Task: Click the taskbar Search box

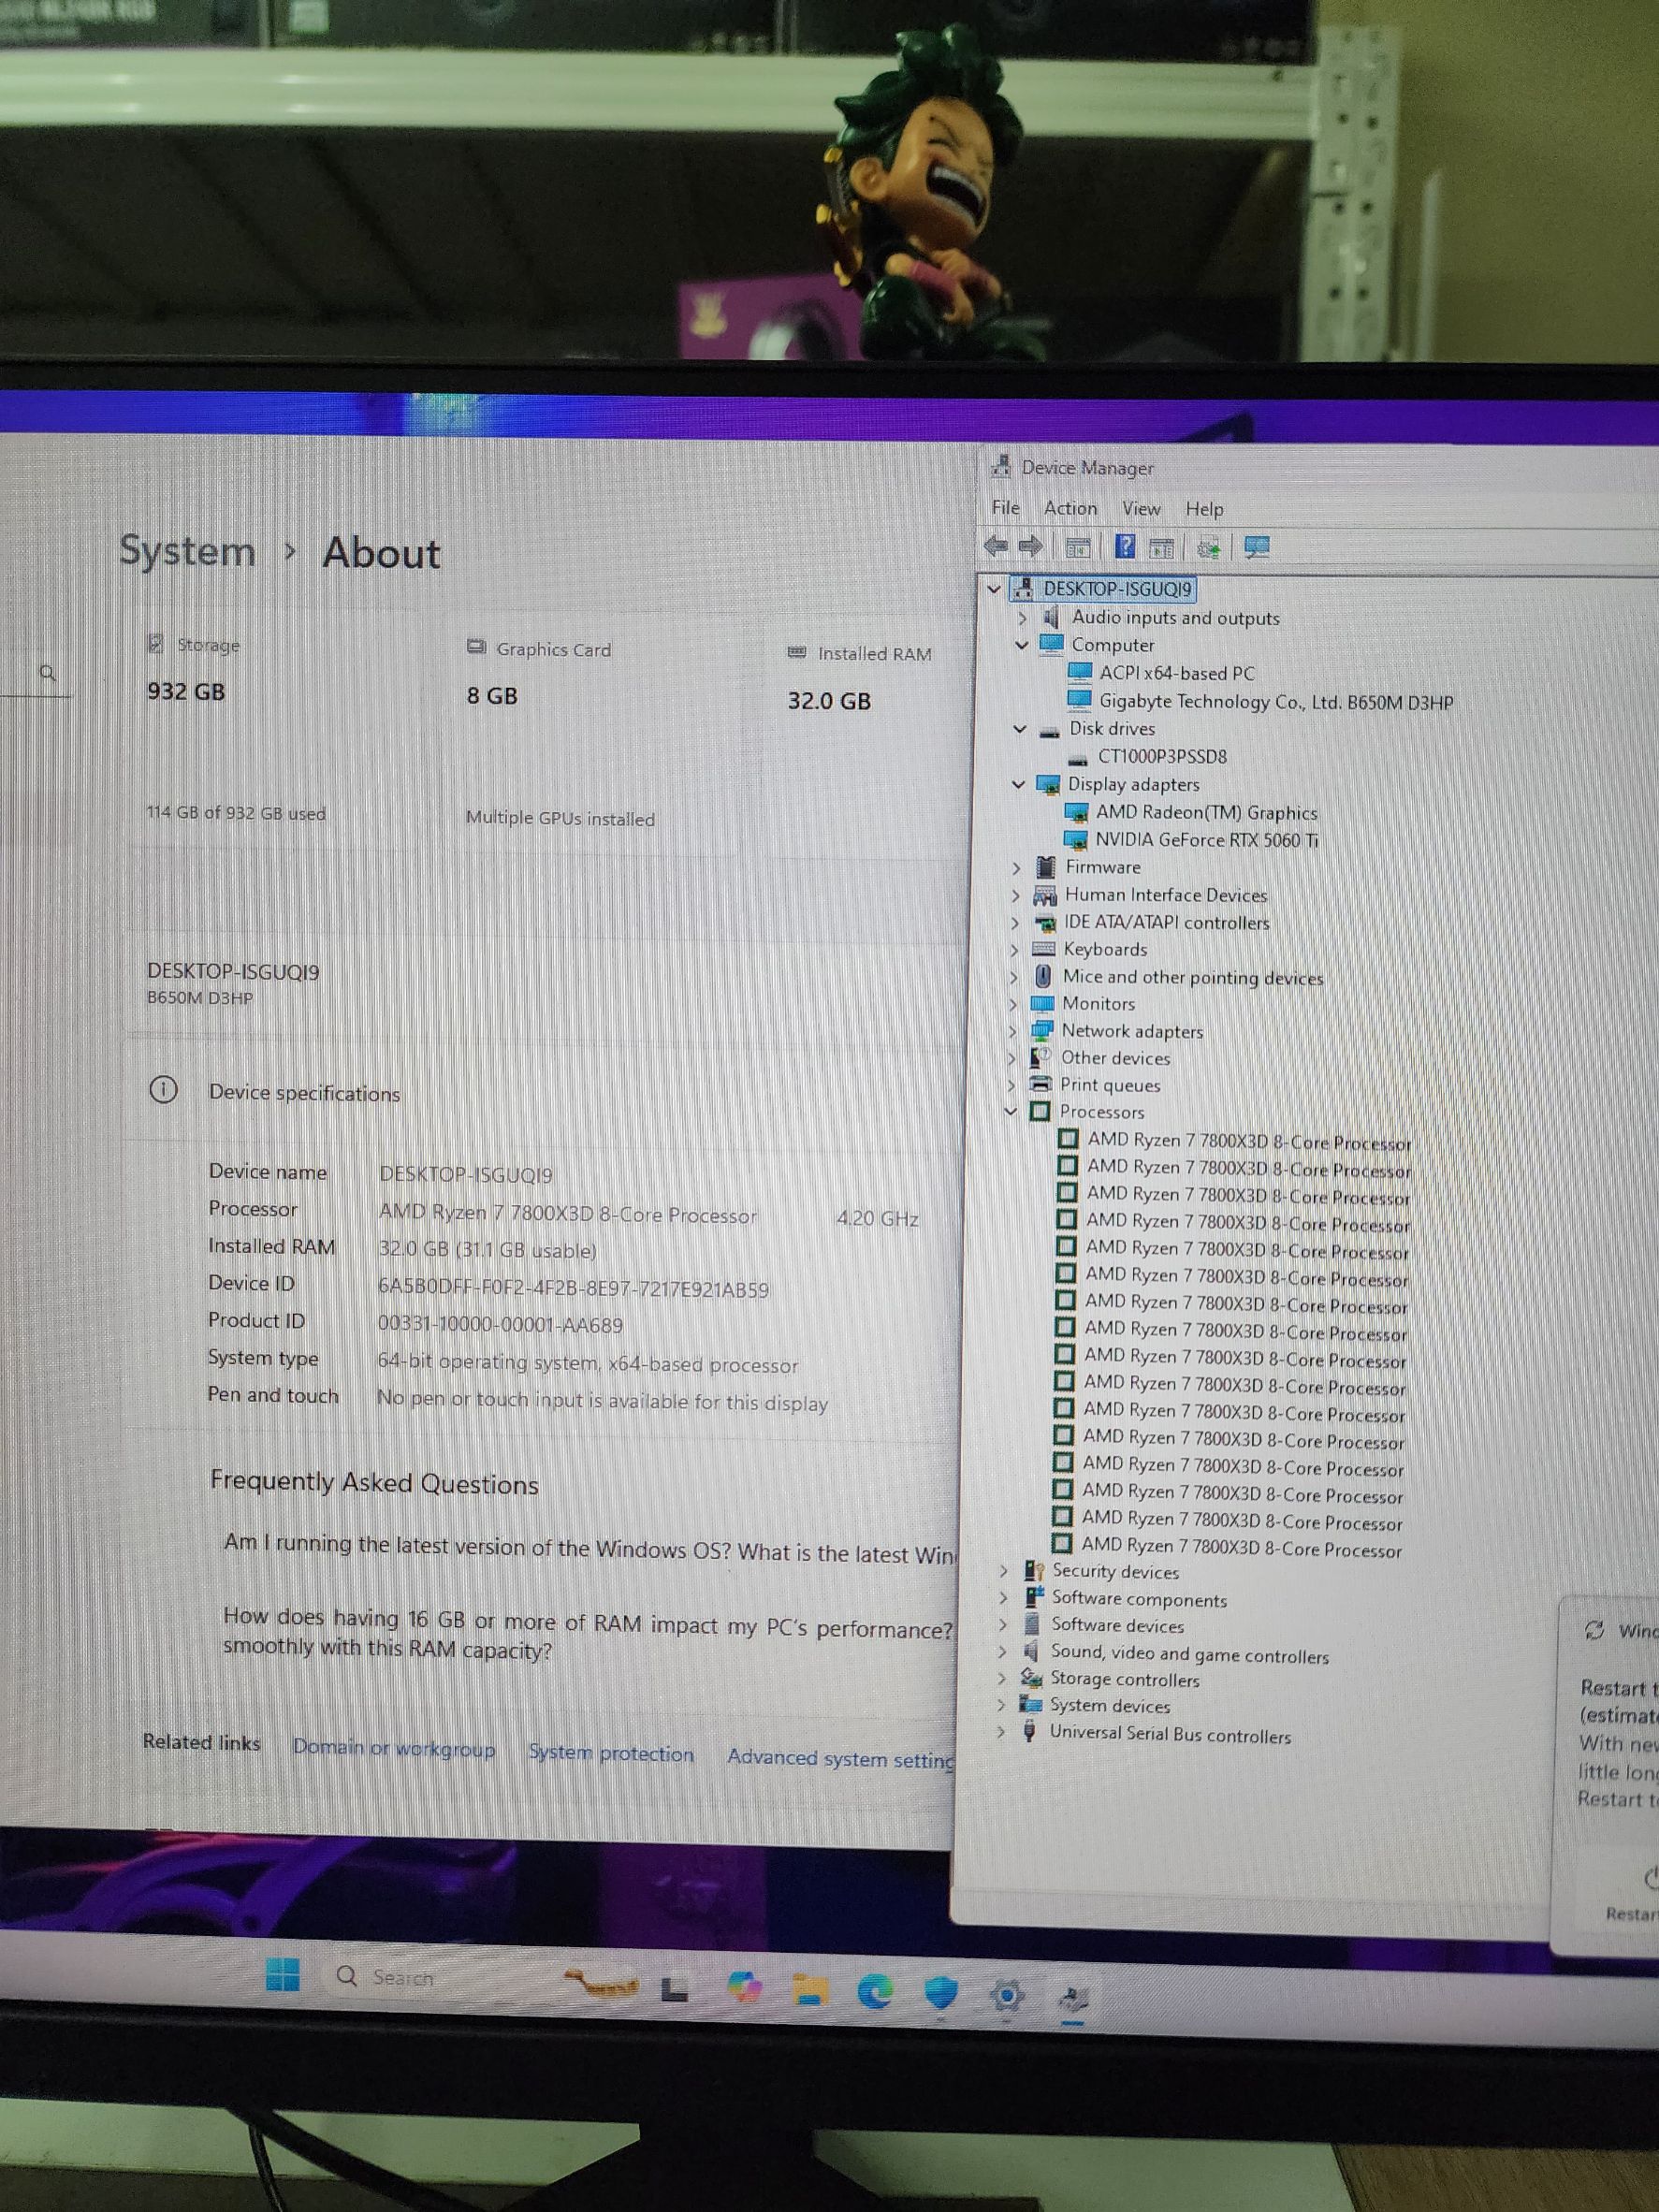Action: (400, 1977)
